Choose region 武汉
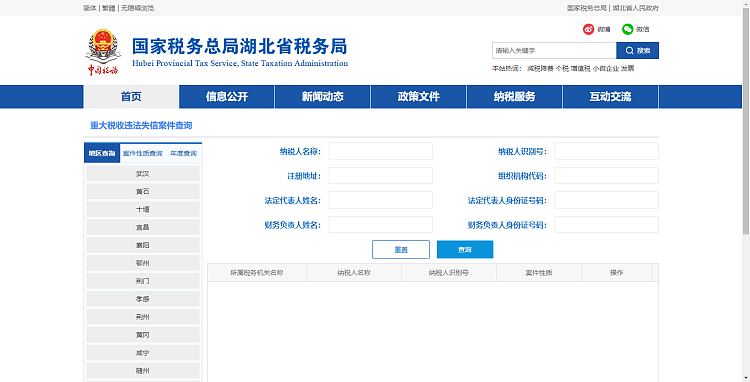This screenshot has height=382, width=750. (x=143, y=174)
